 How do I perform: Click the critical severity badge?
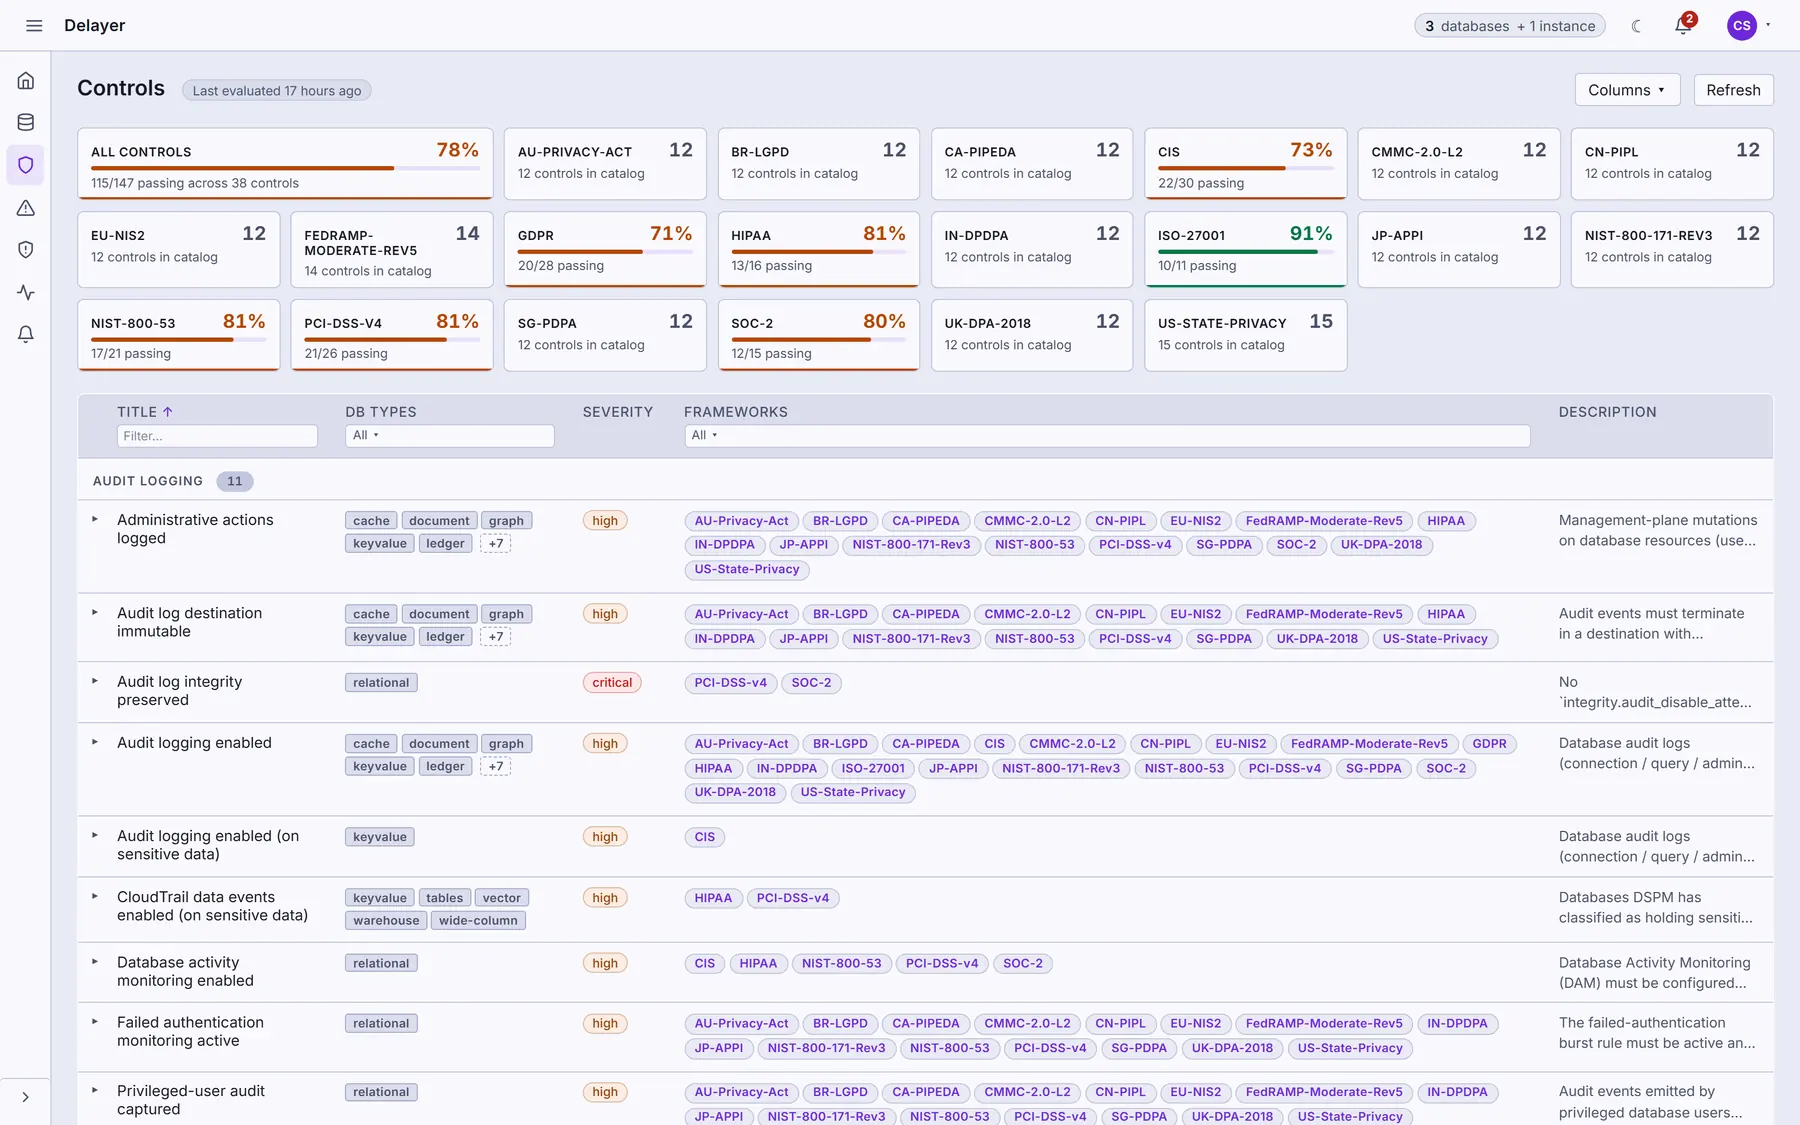[612, 683]
